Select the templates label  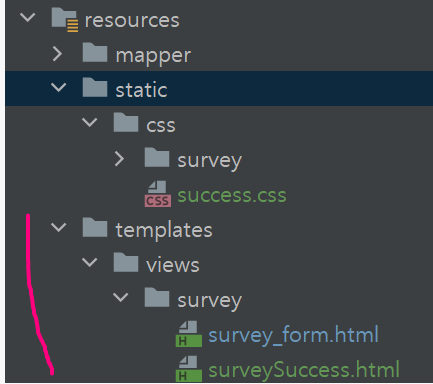pos(164,231)
